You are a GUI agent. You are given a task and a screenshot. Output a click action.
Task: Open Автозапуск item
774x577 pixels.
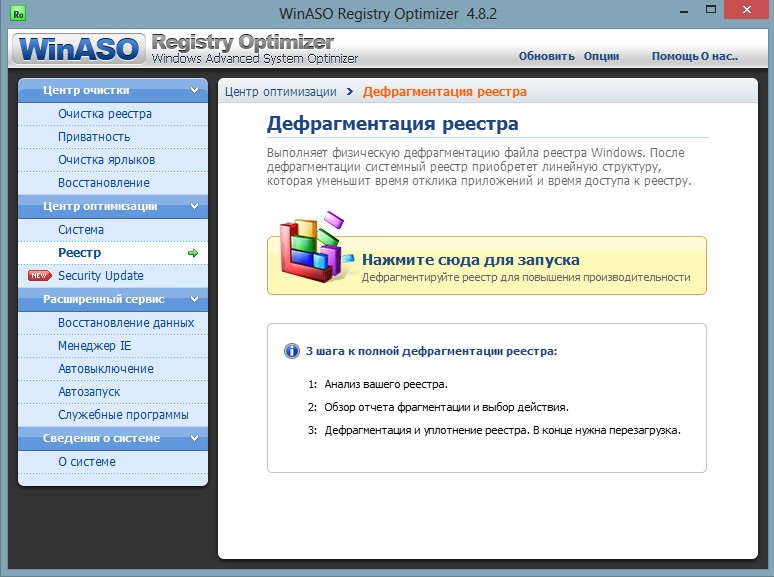[113, 392]
